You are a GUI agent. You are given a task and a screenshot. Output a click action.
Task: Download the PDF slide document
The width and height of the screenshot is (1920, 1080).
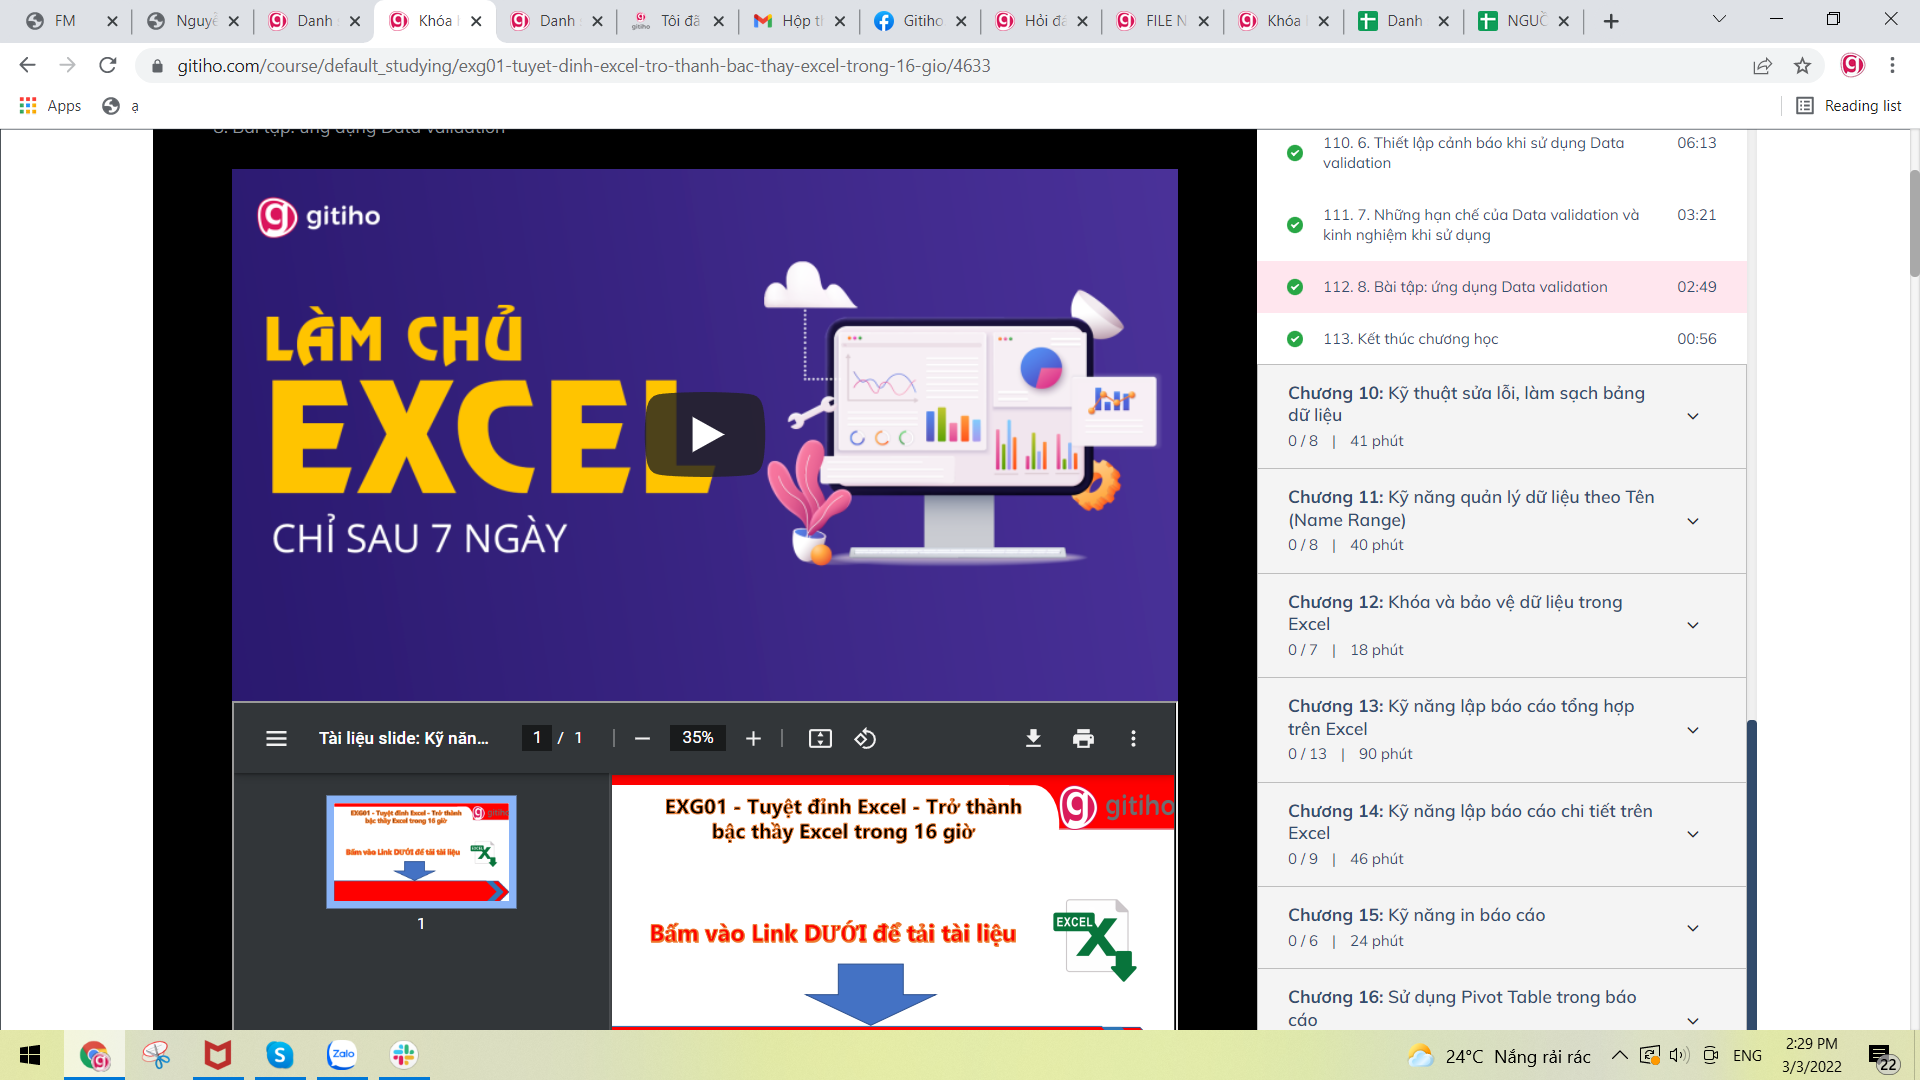(x=1033, y=738)
